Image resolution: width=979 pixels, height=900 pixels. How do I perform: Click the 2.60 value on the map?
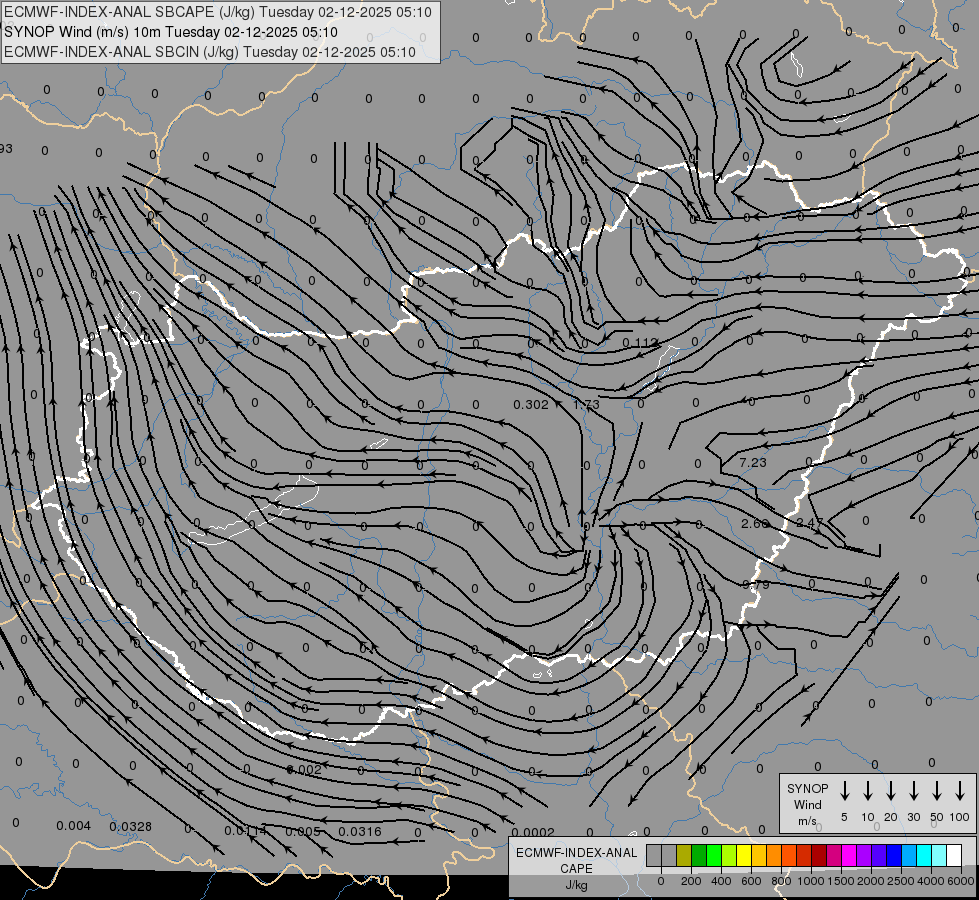point(755,523)
